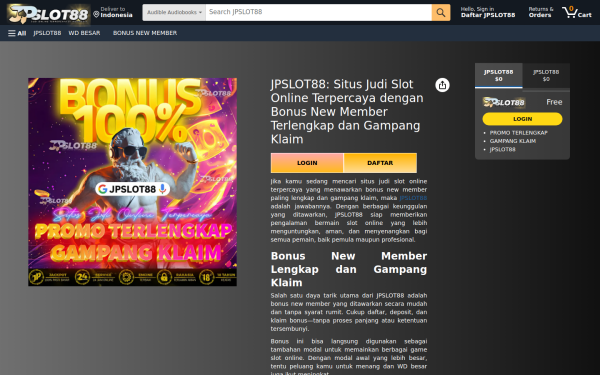The image size is (600, 375).
Task: Click the DAFTAR button
Action: pyautogui.click(x=380, y=163)
